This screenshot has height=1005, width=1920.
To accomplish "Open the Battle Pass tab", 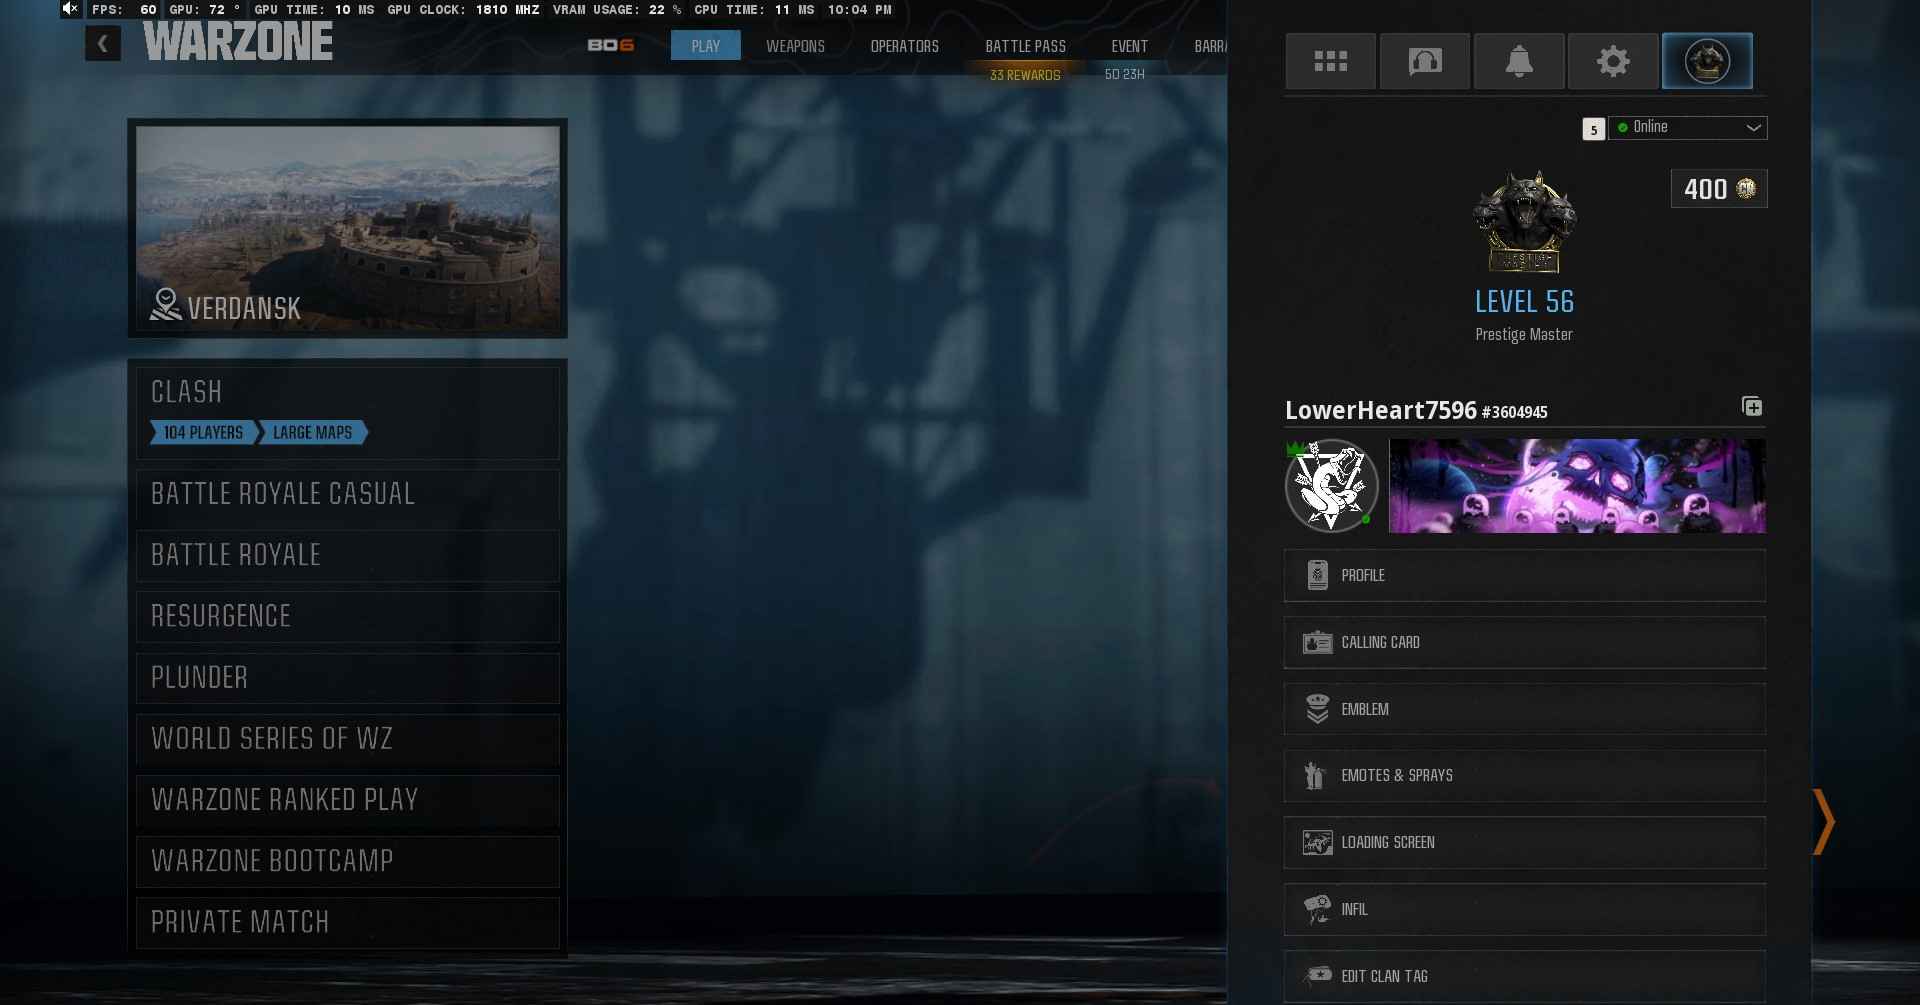I will tap(1025, 46).
